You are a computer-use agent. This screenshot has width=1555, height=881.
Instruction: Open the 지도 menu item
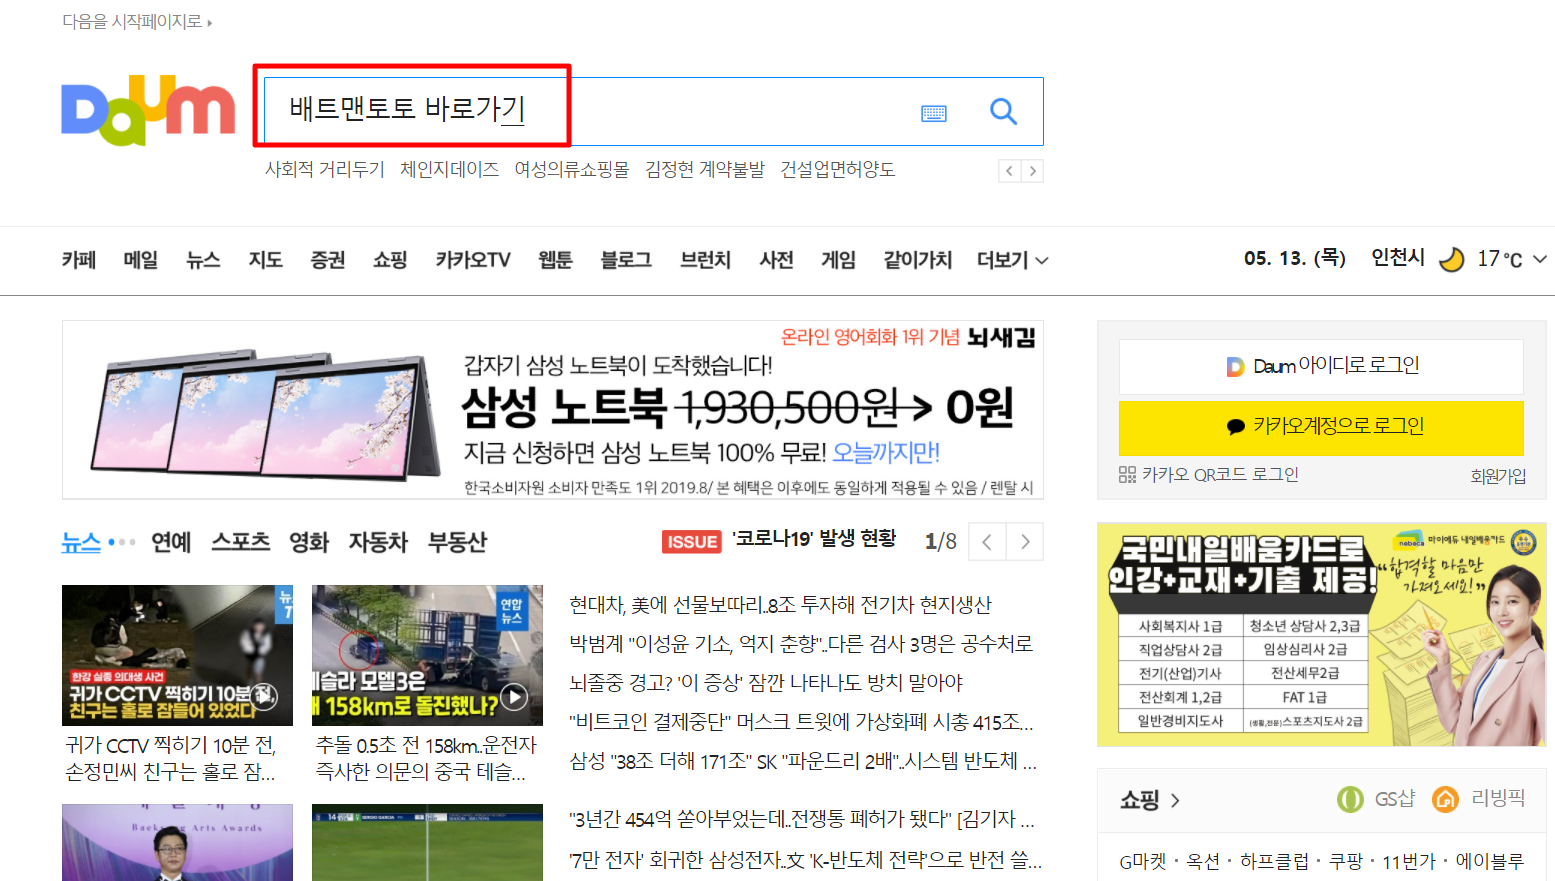click(x=265, y=260)
